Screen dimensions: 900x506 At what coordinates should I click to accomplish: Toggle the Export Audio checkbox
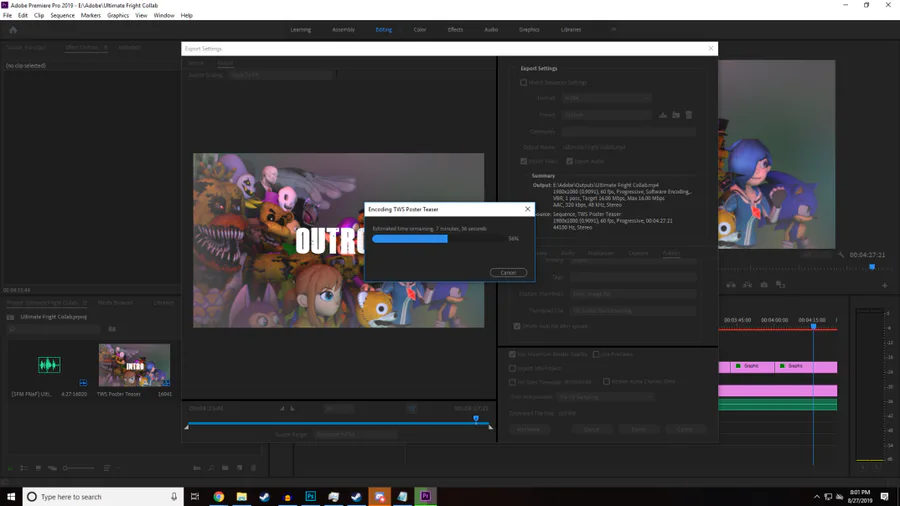tap(569, 161)
